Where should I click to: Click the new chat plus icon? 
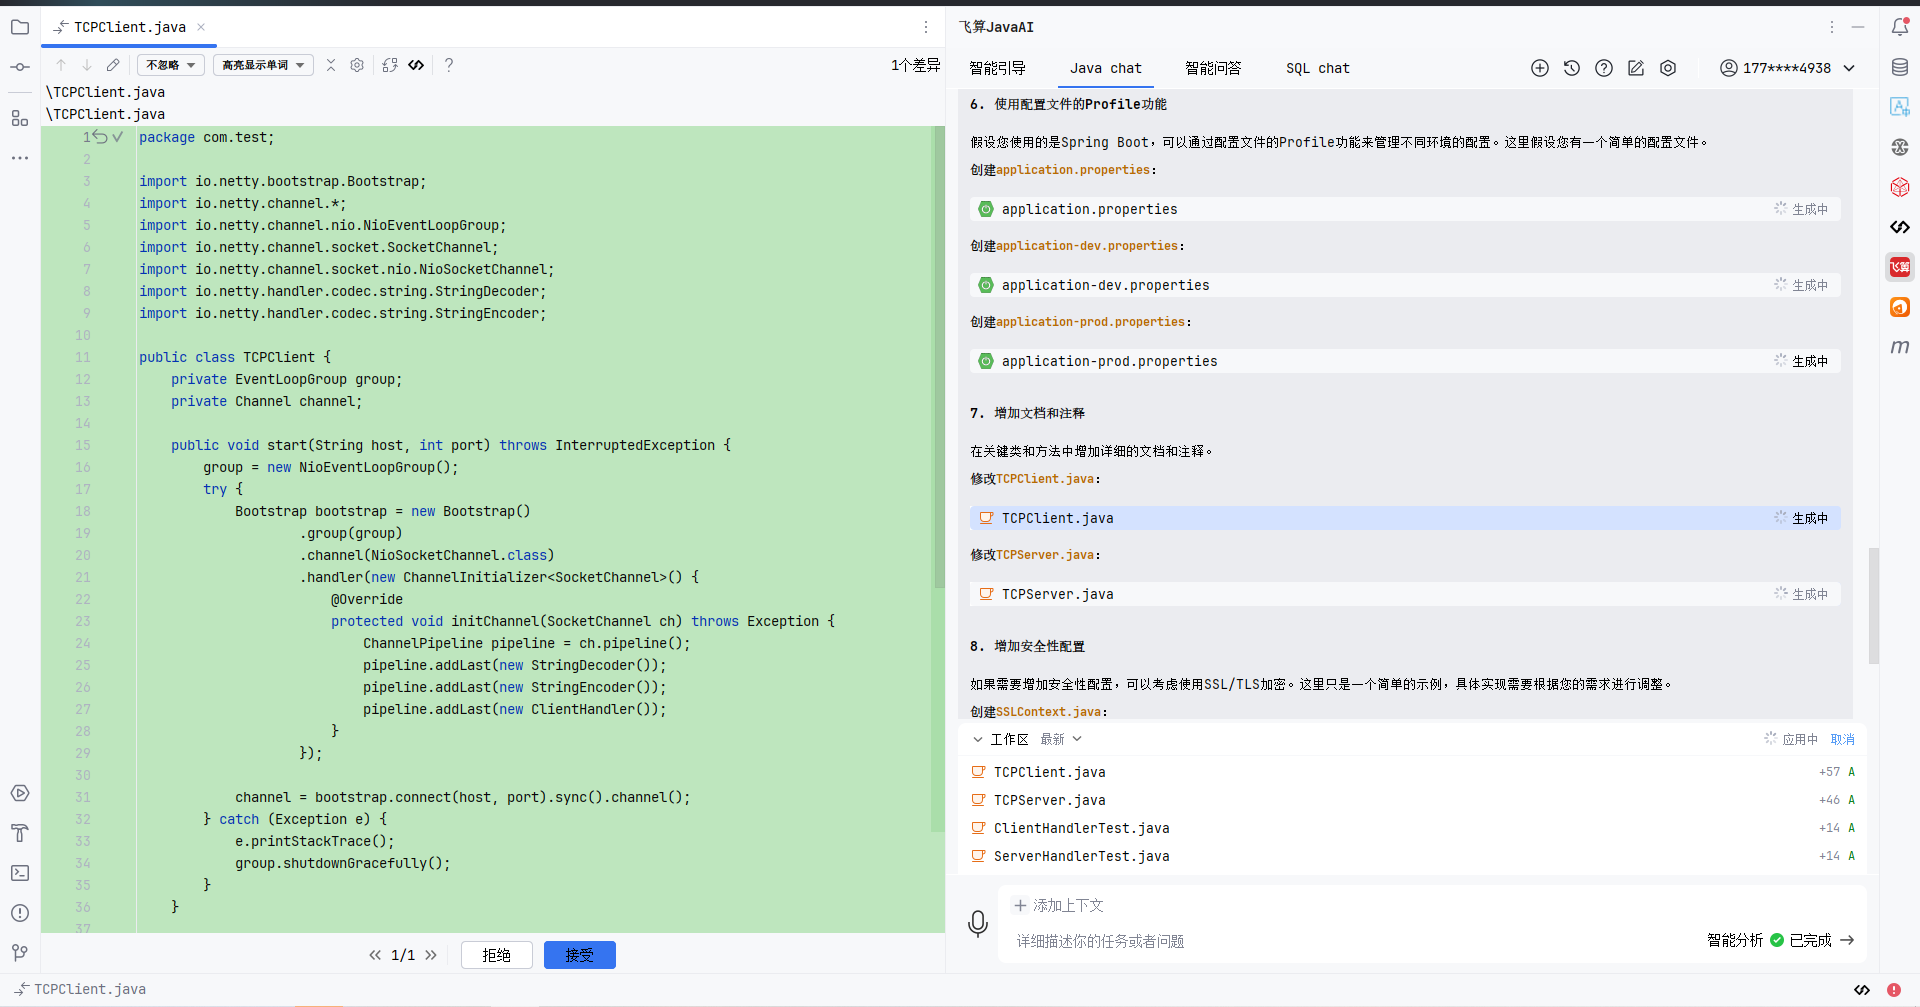pyautogui.click(x=1540, y=68)
